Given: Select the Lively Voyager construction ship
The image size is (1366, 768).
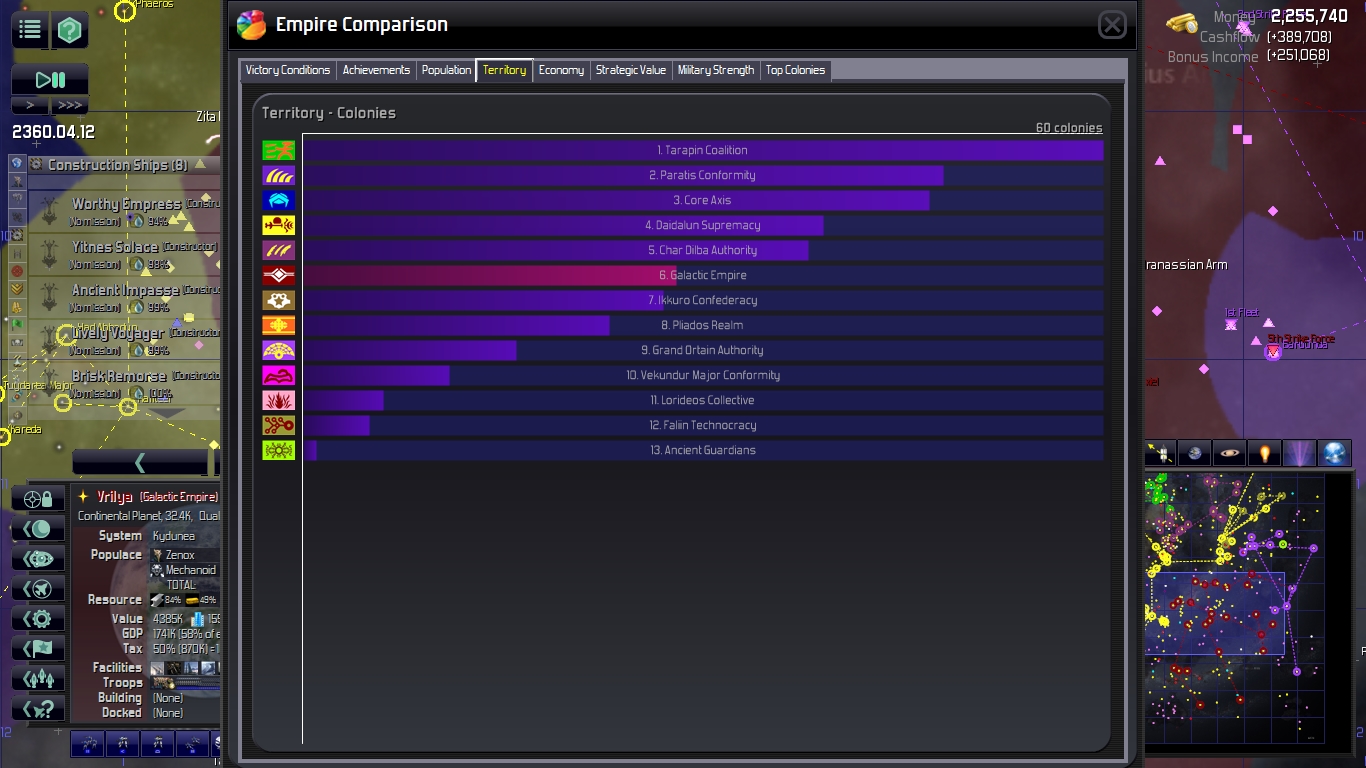Looking at the screenshot, I should tap(124, 341).
